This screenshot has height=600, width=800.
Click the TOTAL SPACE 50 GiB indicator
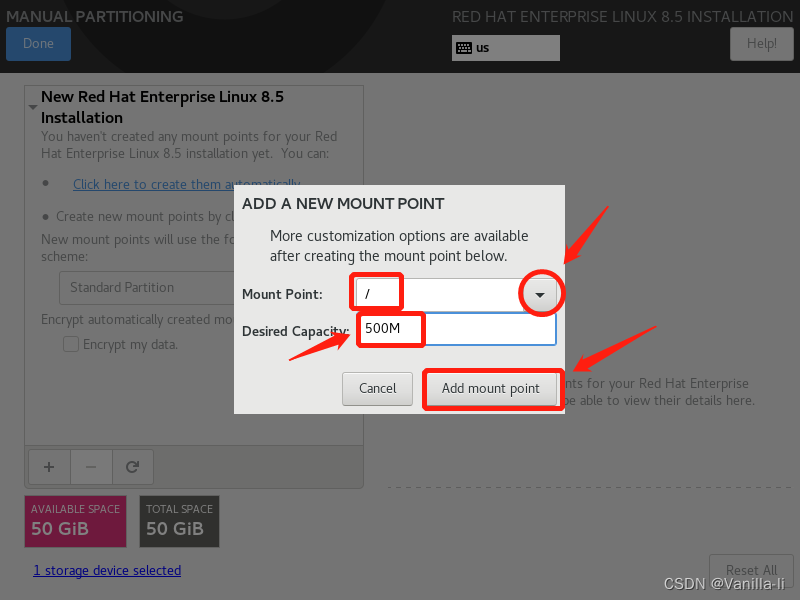pos(180,521)
